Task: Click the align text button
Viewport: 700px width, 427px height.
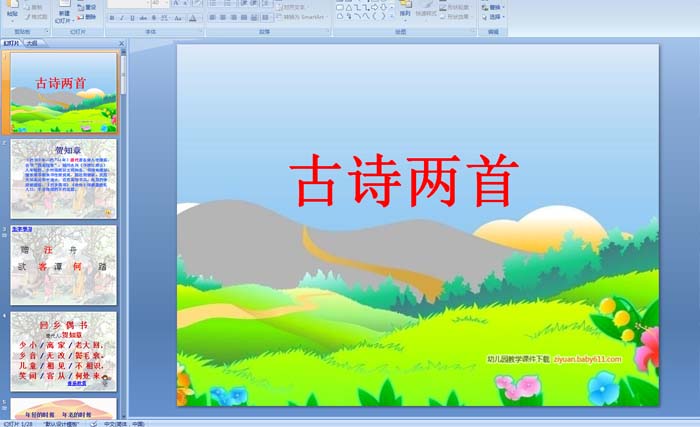Action: pyautogui.click(x=291, y=7)
